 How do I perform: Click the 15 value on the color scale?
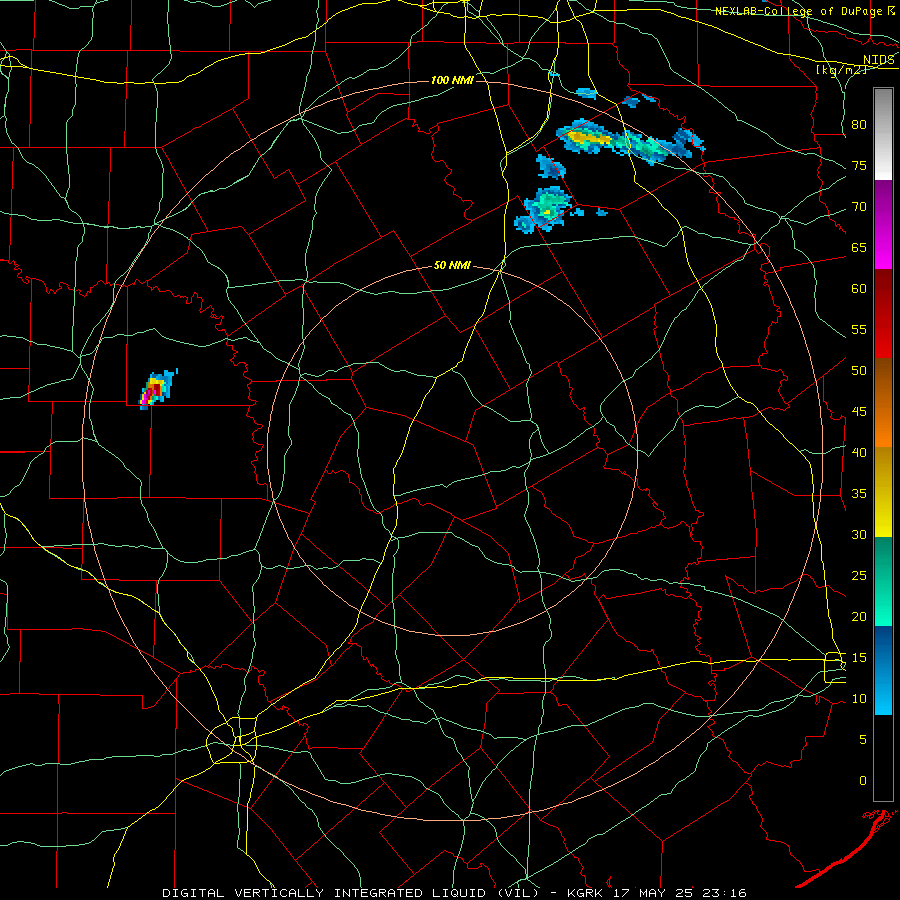click(x=859, y=658)
